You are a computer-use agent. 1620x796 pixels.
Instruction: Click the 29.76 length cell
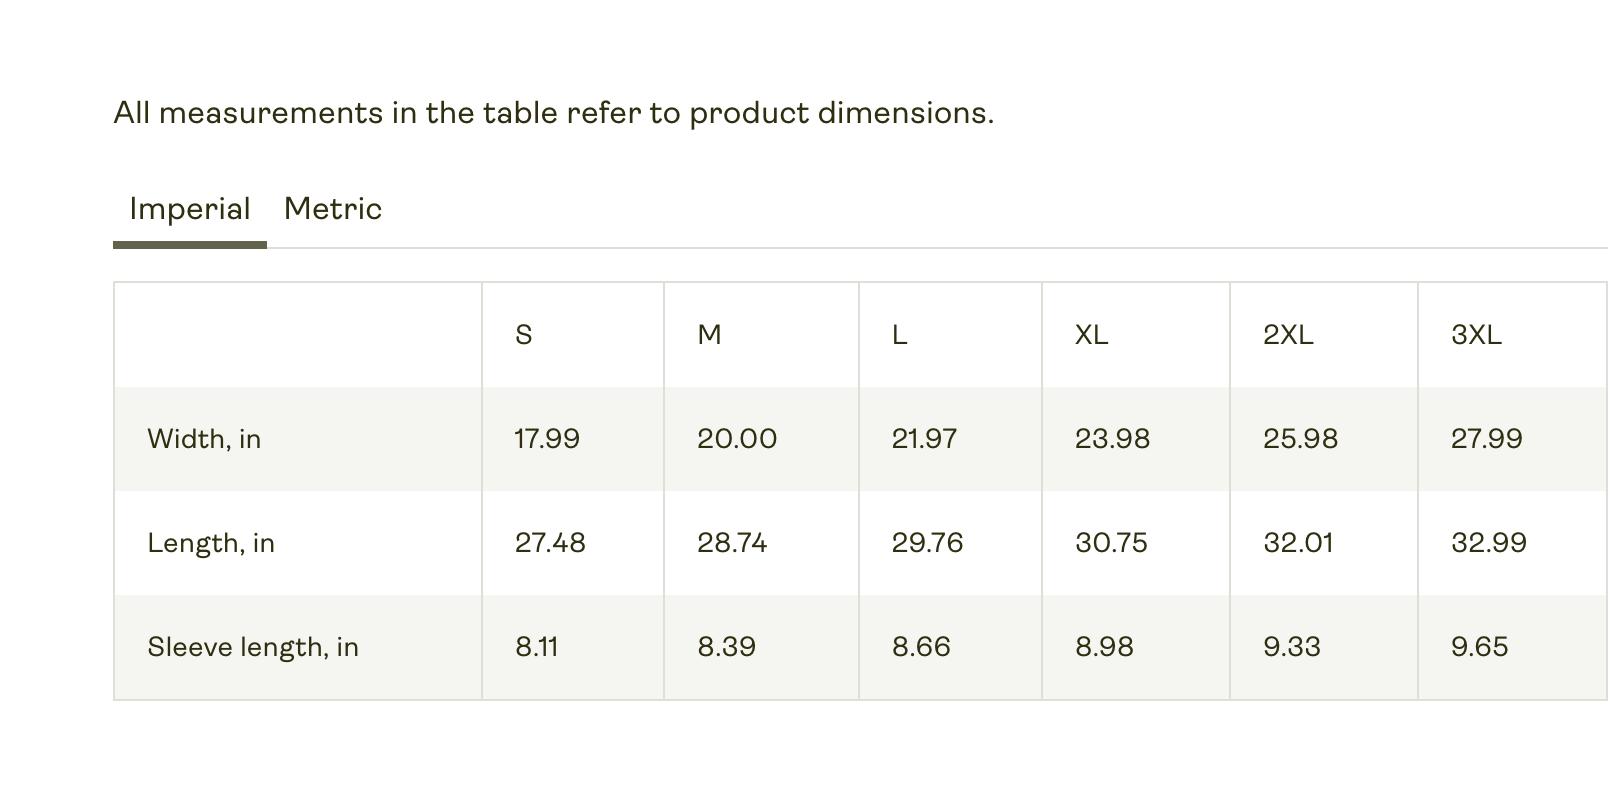coord(927,543)
